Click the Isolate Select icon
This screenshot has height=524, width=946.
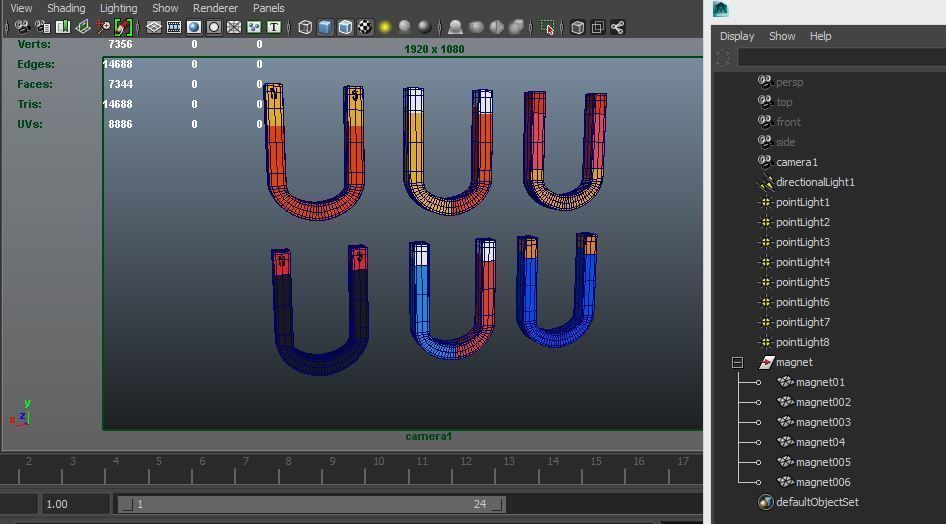tap(547, 28)
